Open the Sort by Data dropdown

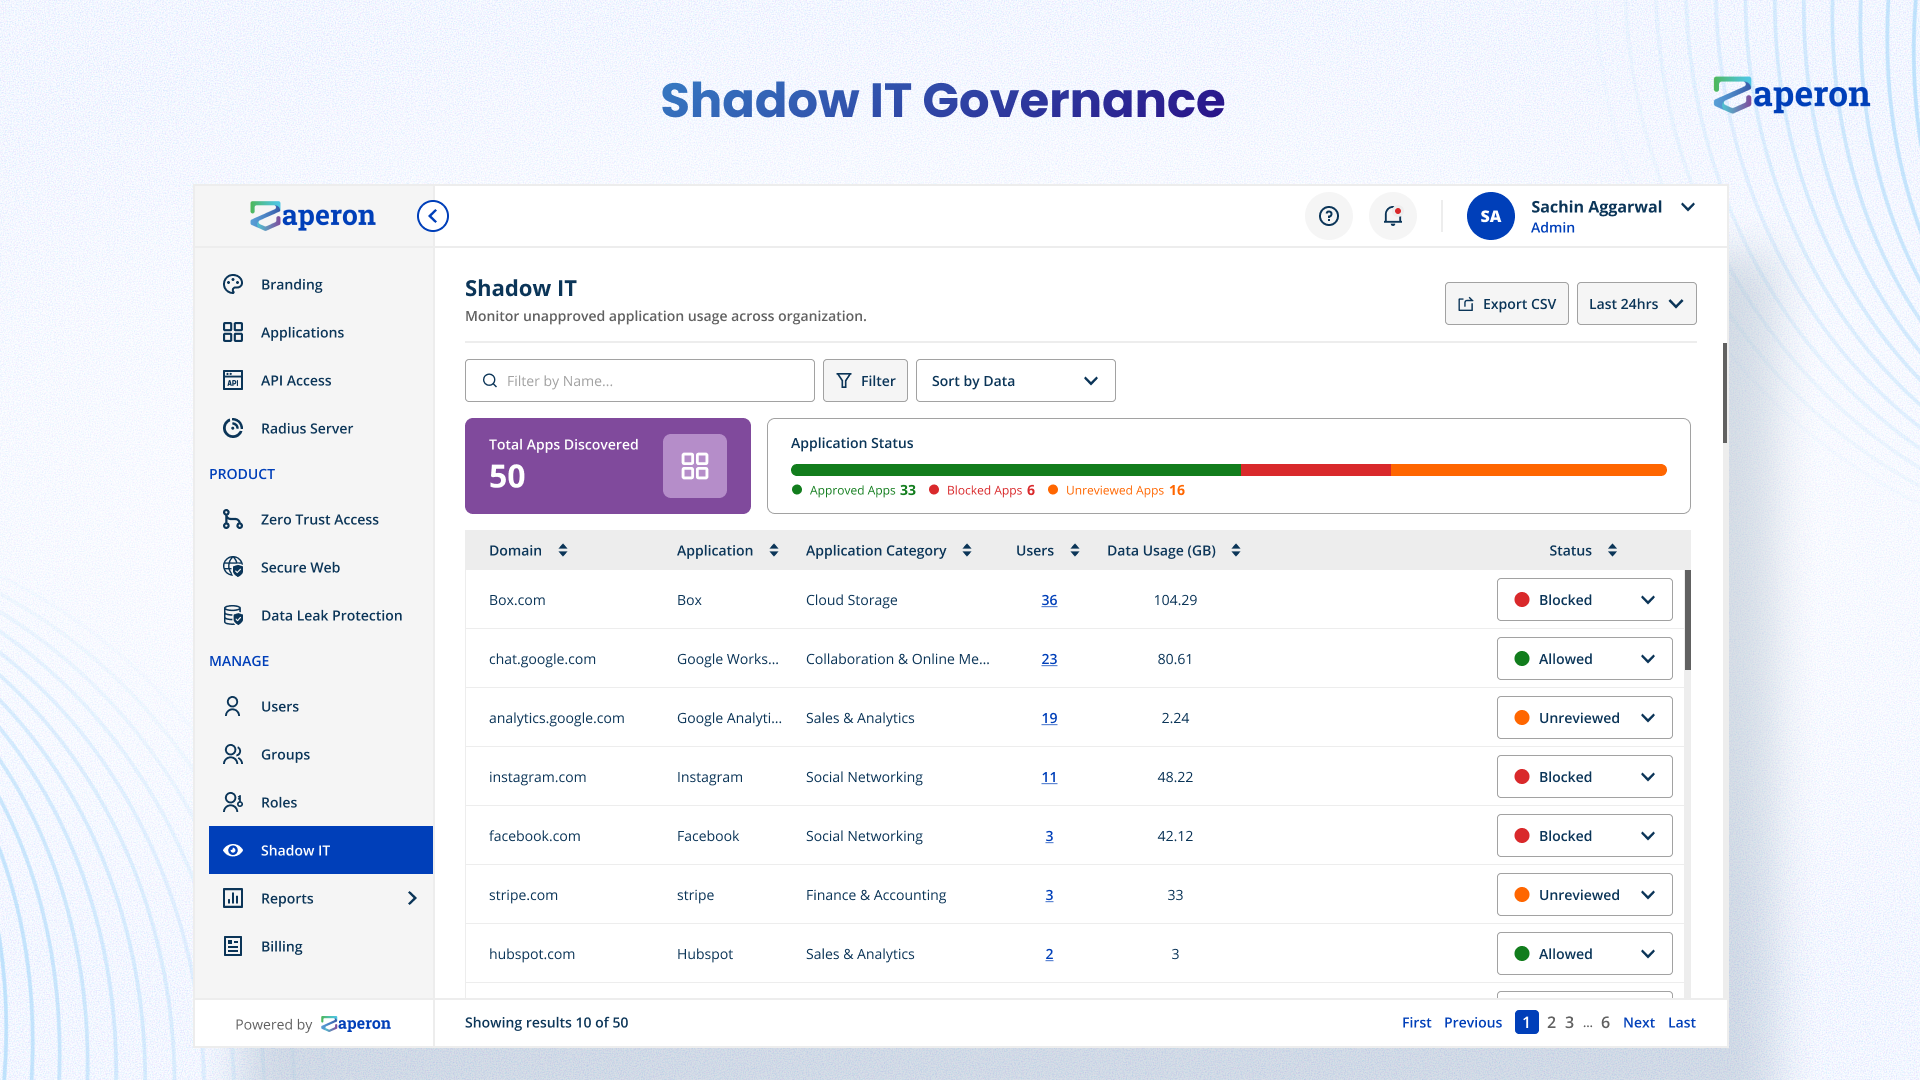point(1015,381)
